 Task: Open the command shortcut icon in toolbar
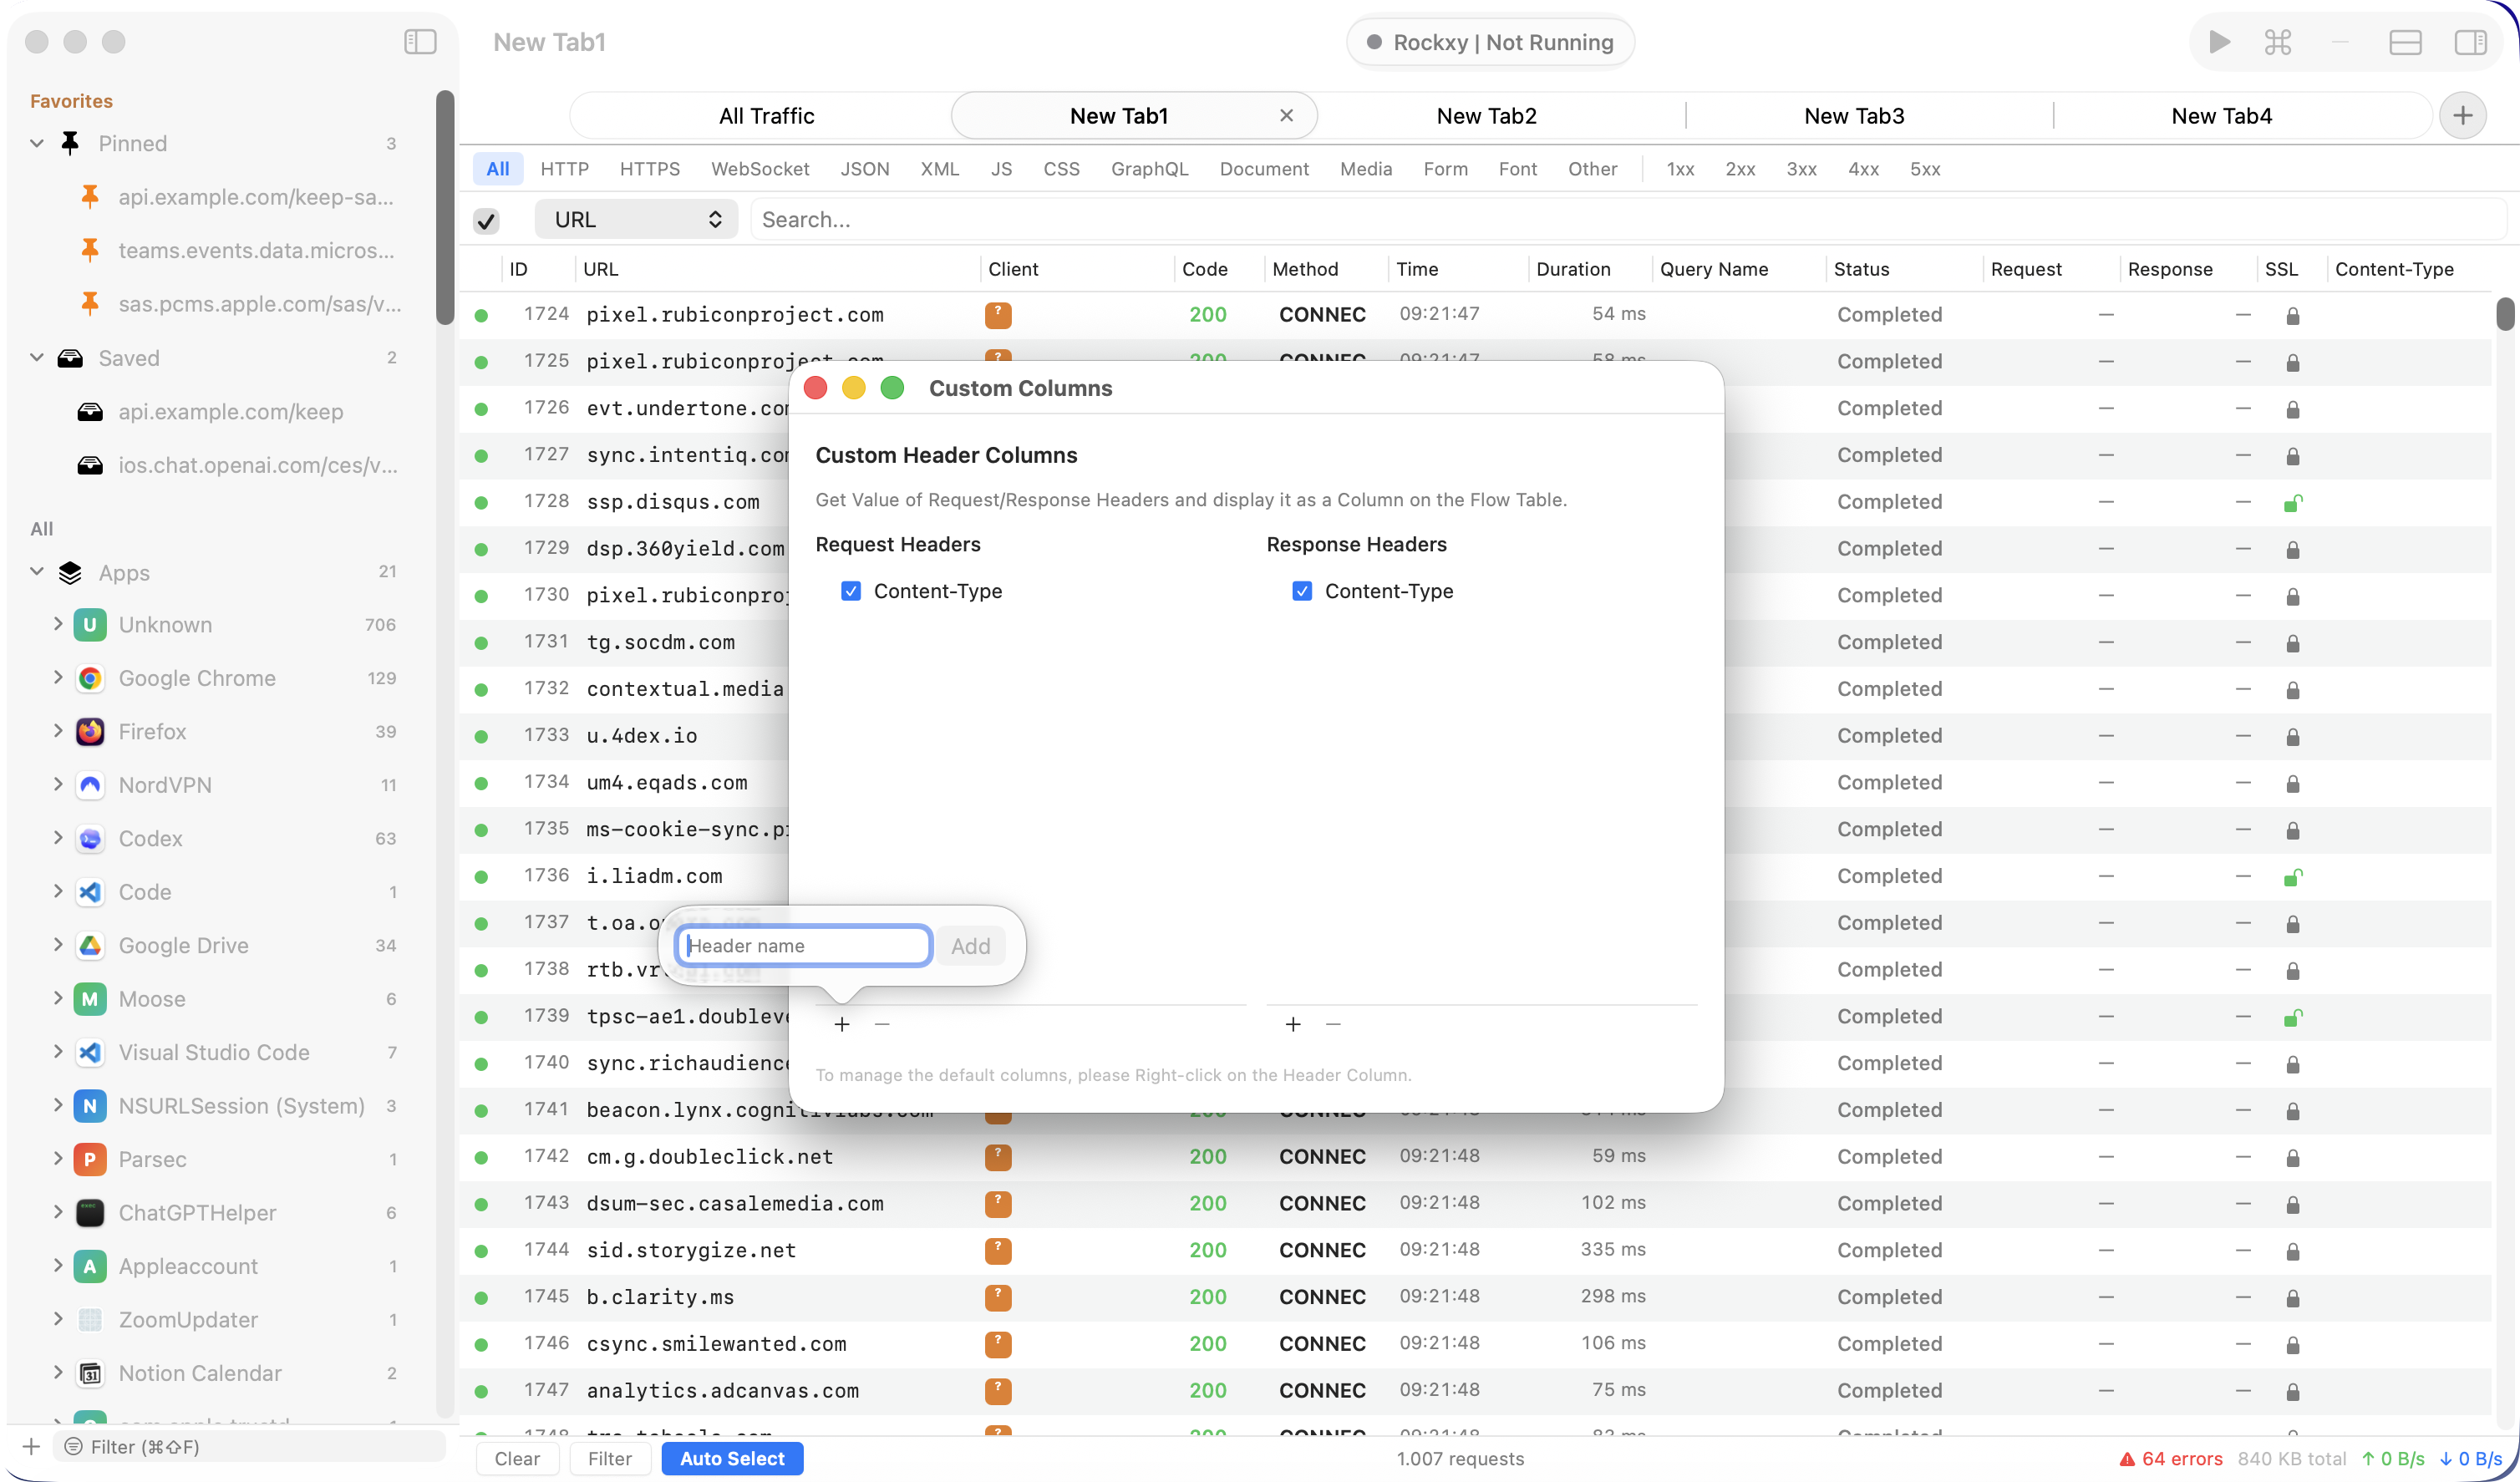coord(2278,42)
